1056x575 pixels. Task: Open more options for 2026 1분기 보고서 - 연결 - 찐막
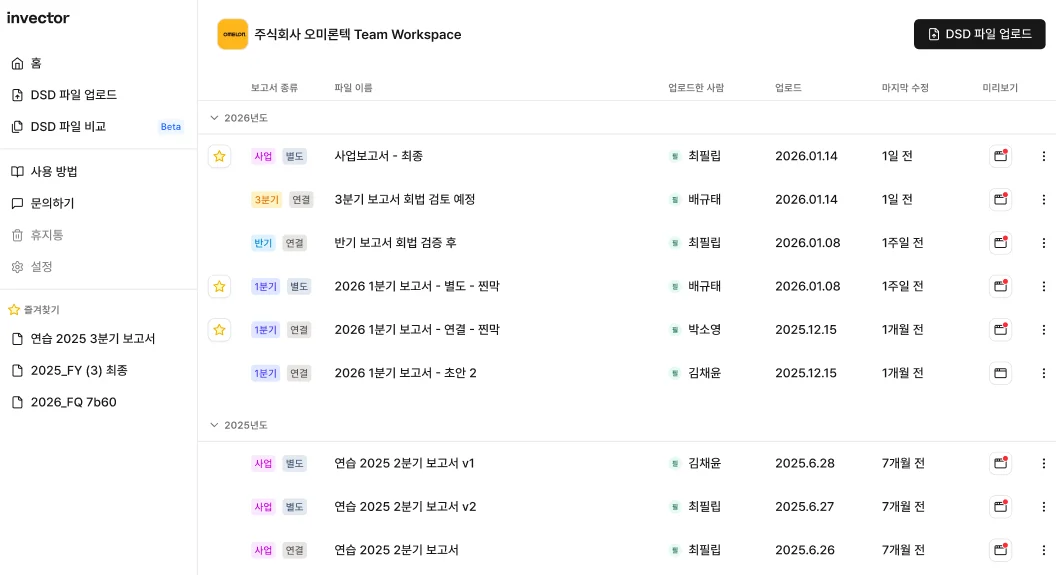click(x=1044, y=330)
